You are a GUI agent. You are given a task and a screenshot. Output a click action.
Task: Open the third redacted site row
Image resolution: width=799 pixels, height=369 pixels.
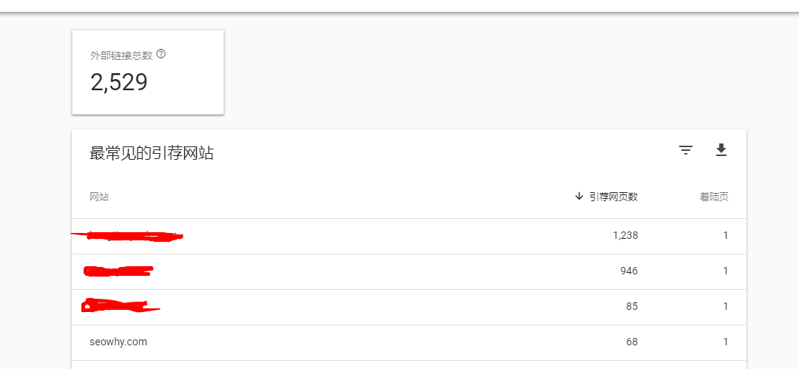pos(409,307)
